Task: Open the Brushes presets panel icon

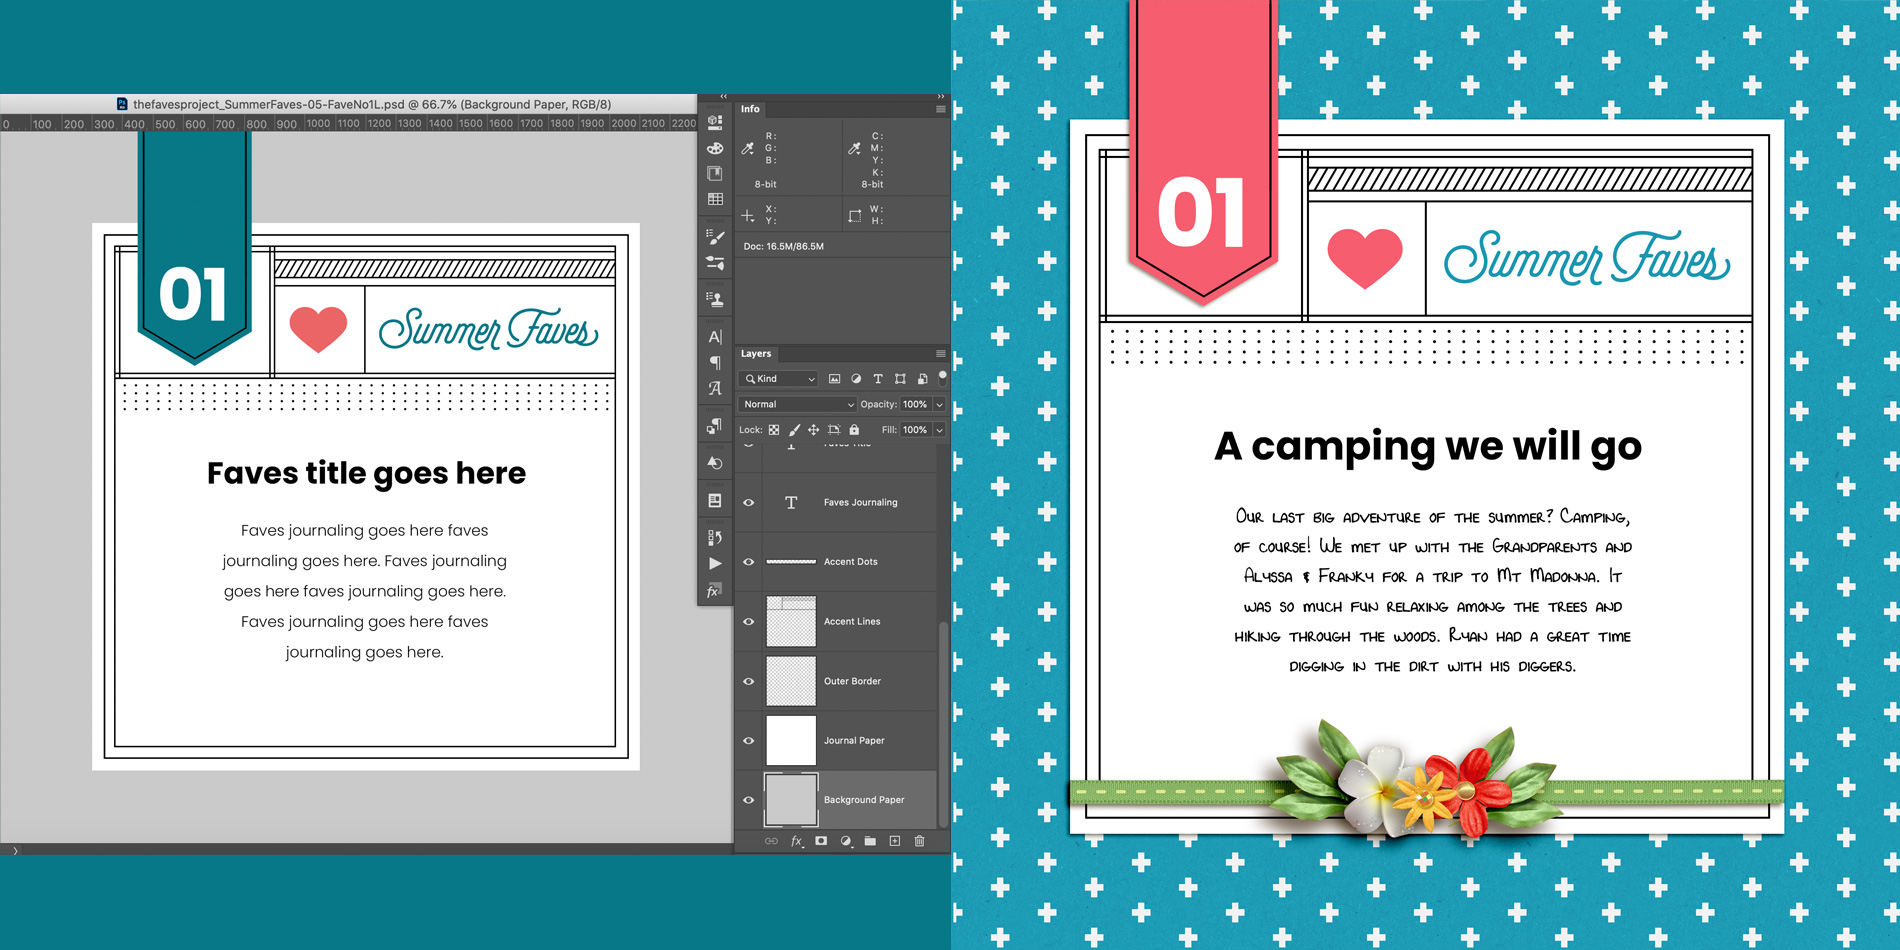Action: [x=715, y=263]
